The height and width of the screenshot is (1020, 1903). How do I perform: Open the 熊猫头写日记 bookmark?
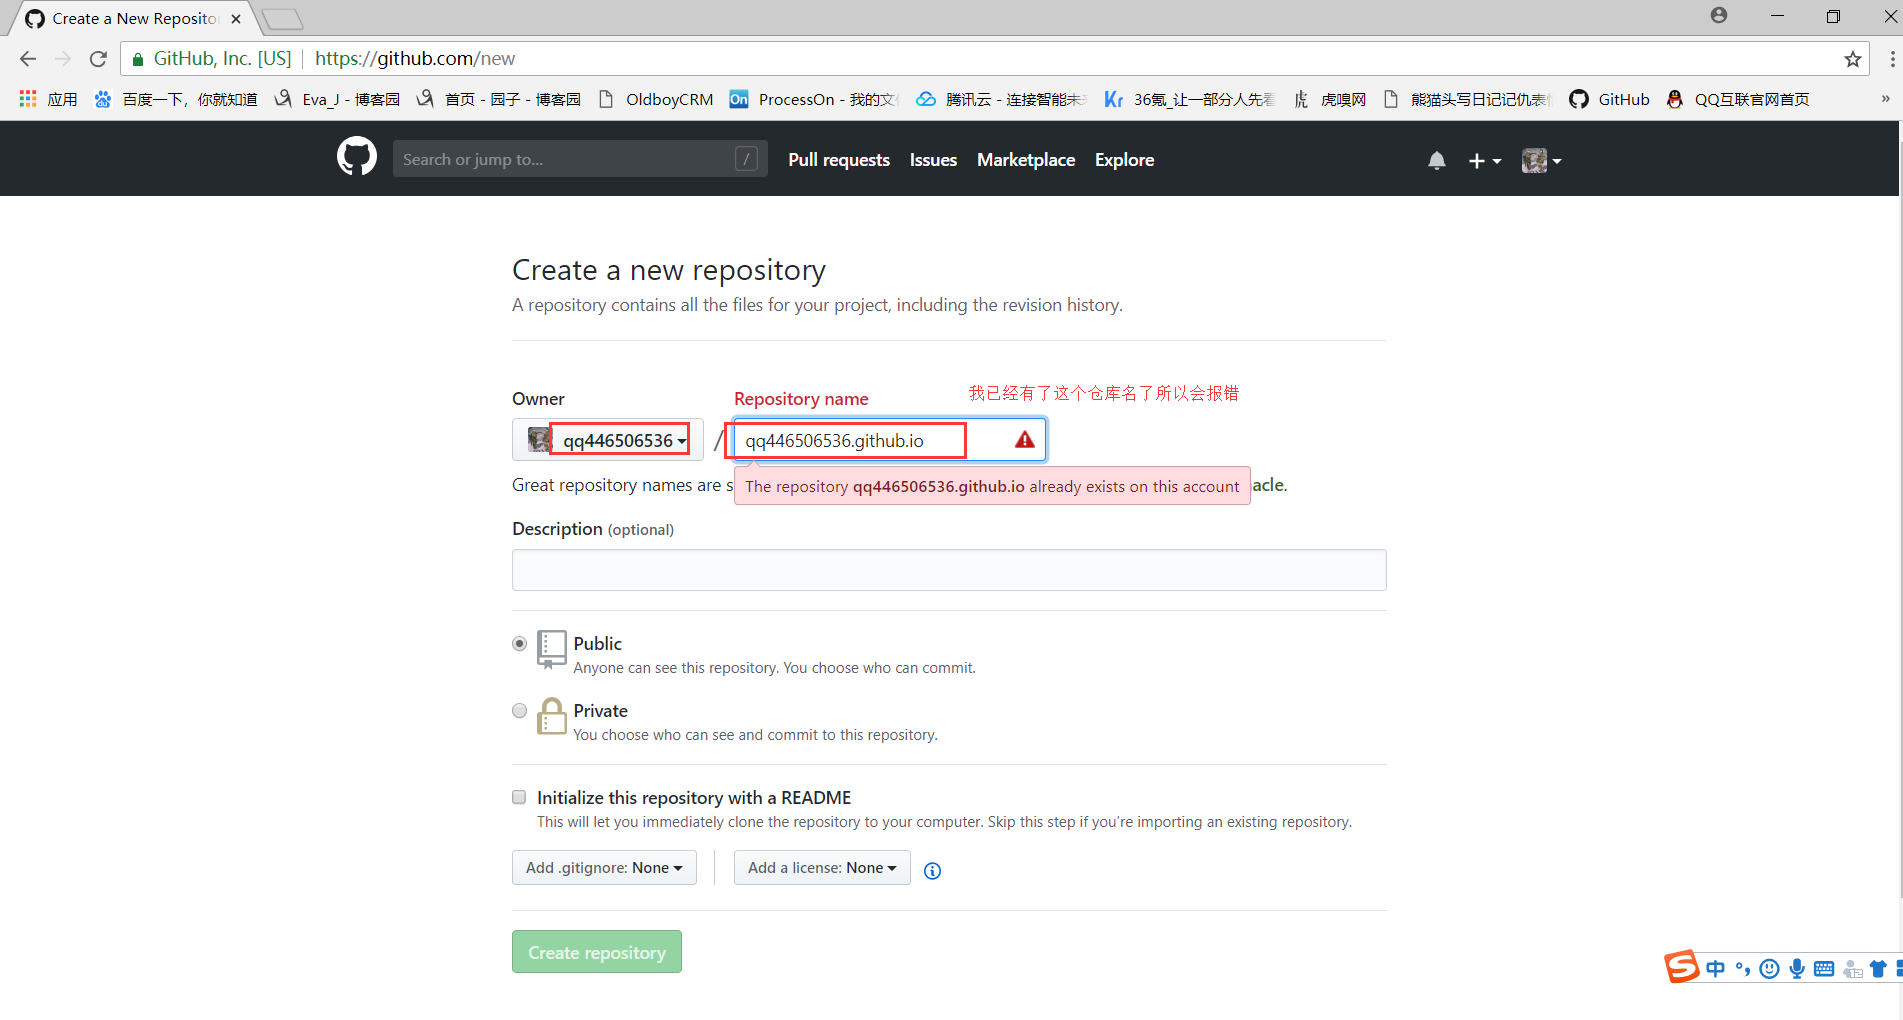coord(1467,99)
